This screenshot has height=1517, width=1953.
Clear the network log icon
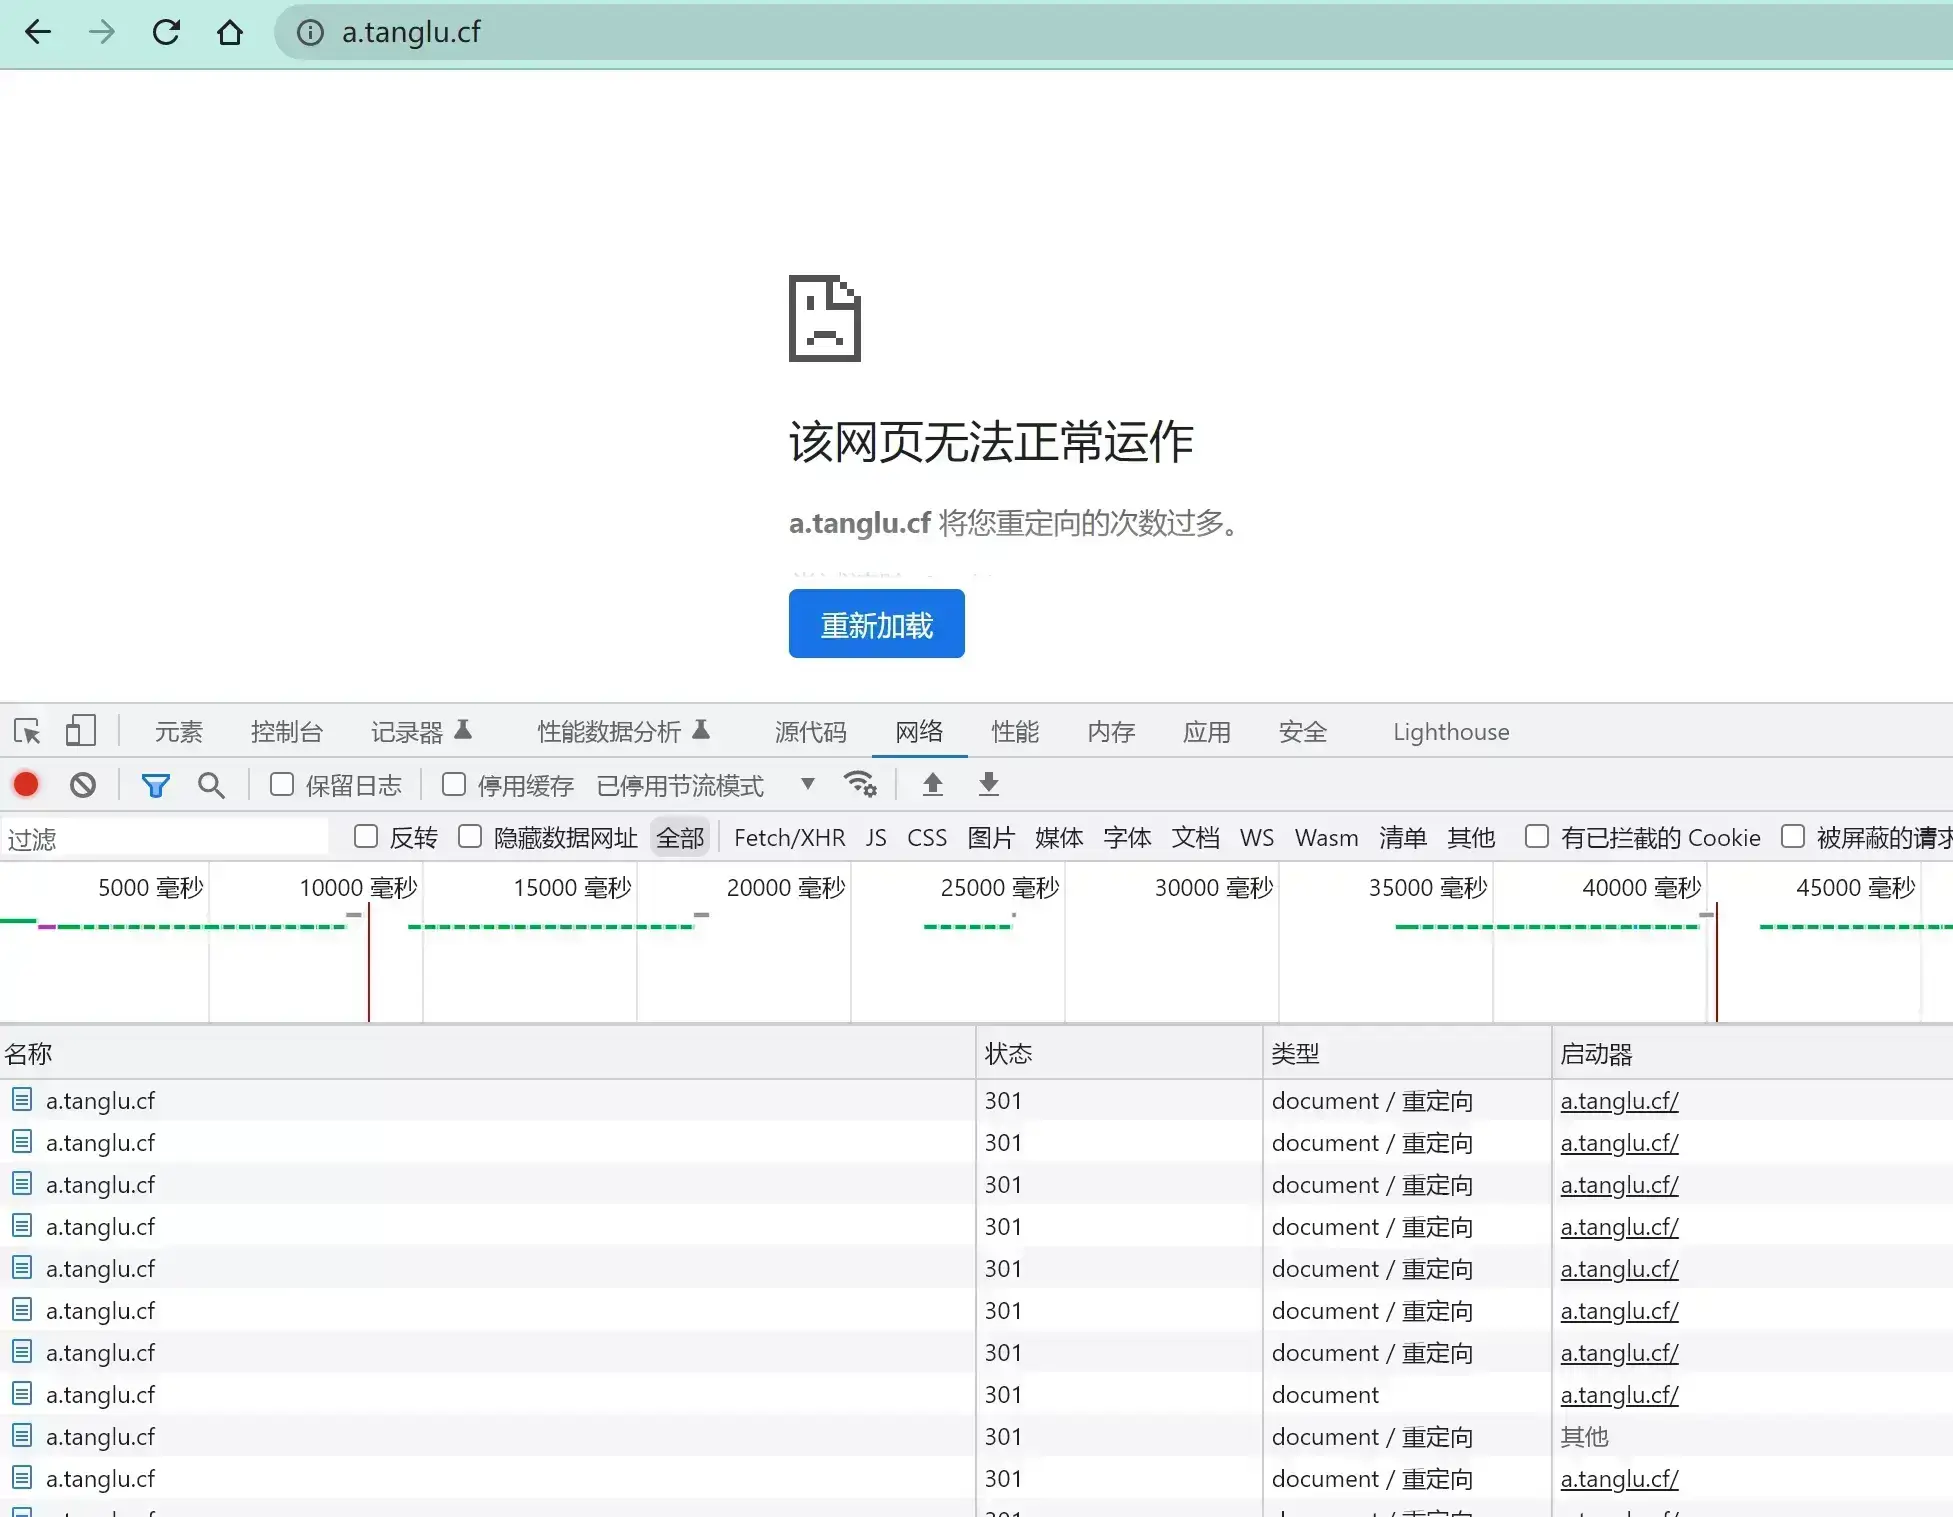(83, 785)
